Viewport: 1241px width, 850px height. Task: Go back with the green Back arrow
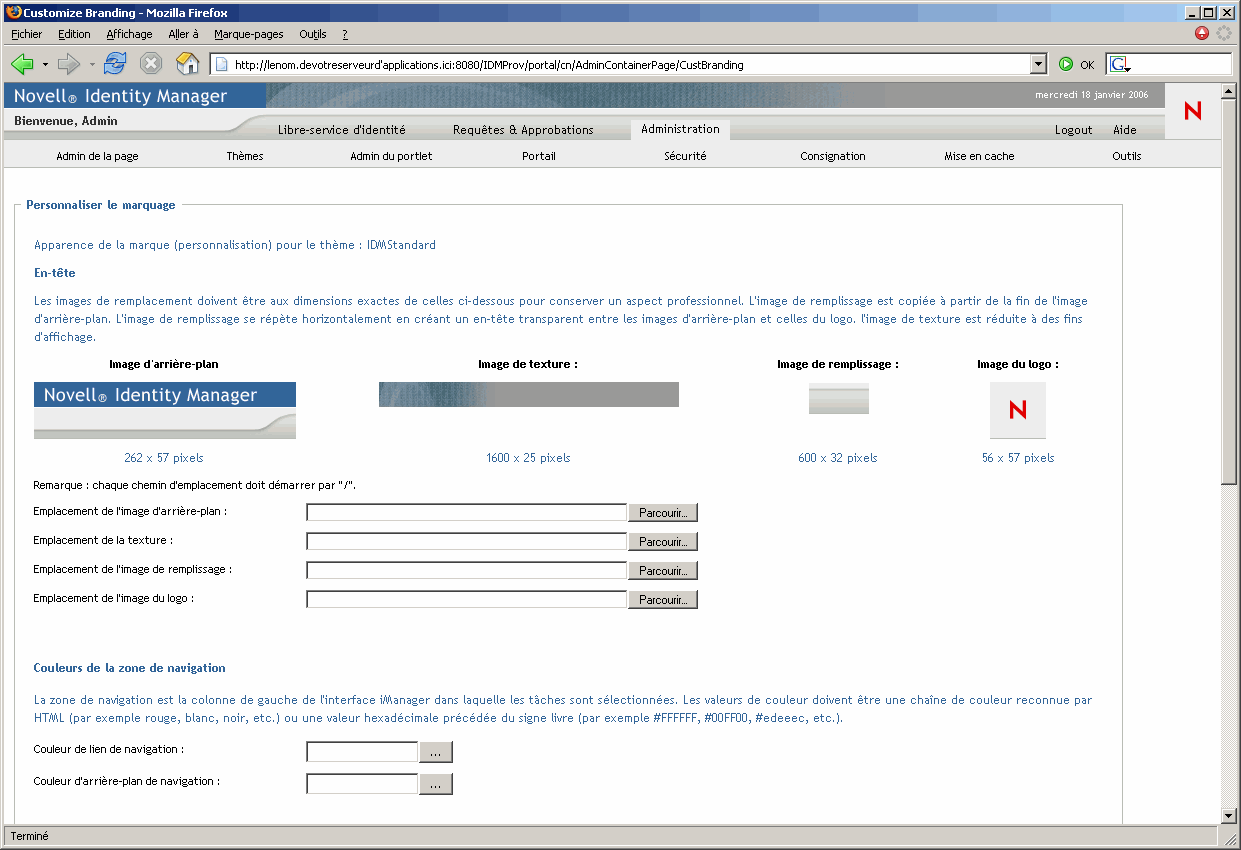pyautogui.click(x=22, y=64)
